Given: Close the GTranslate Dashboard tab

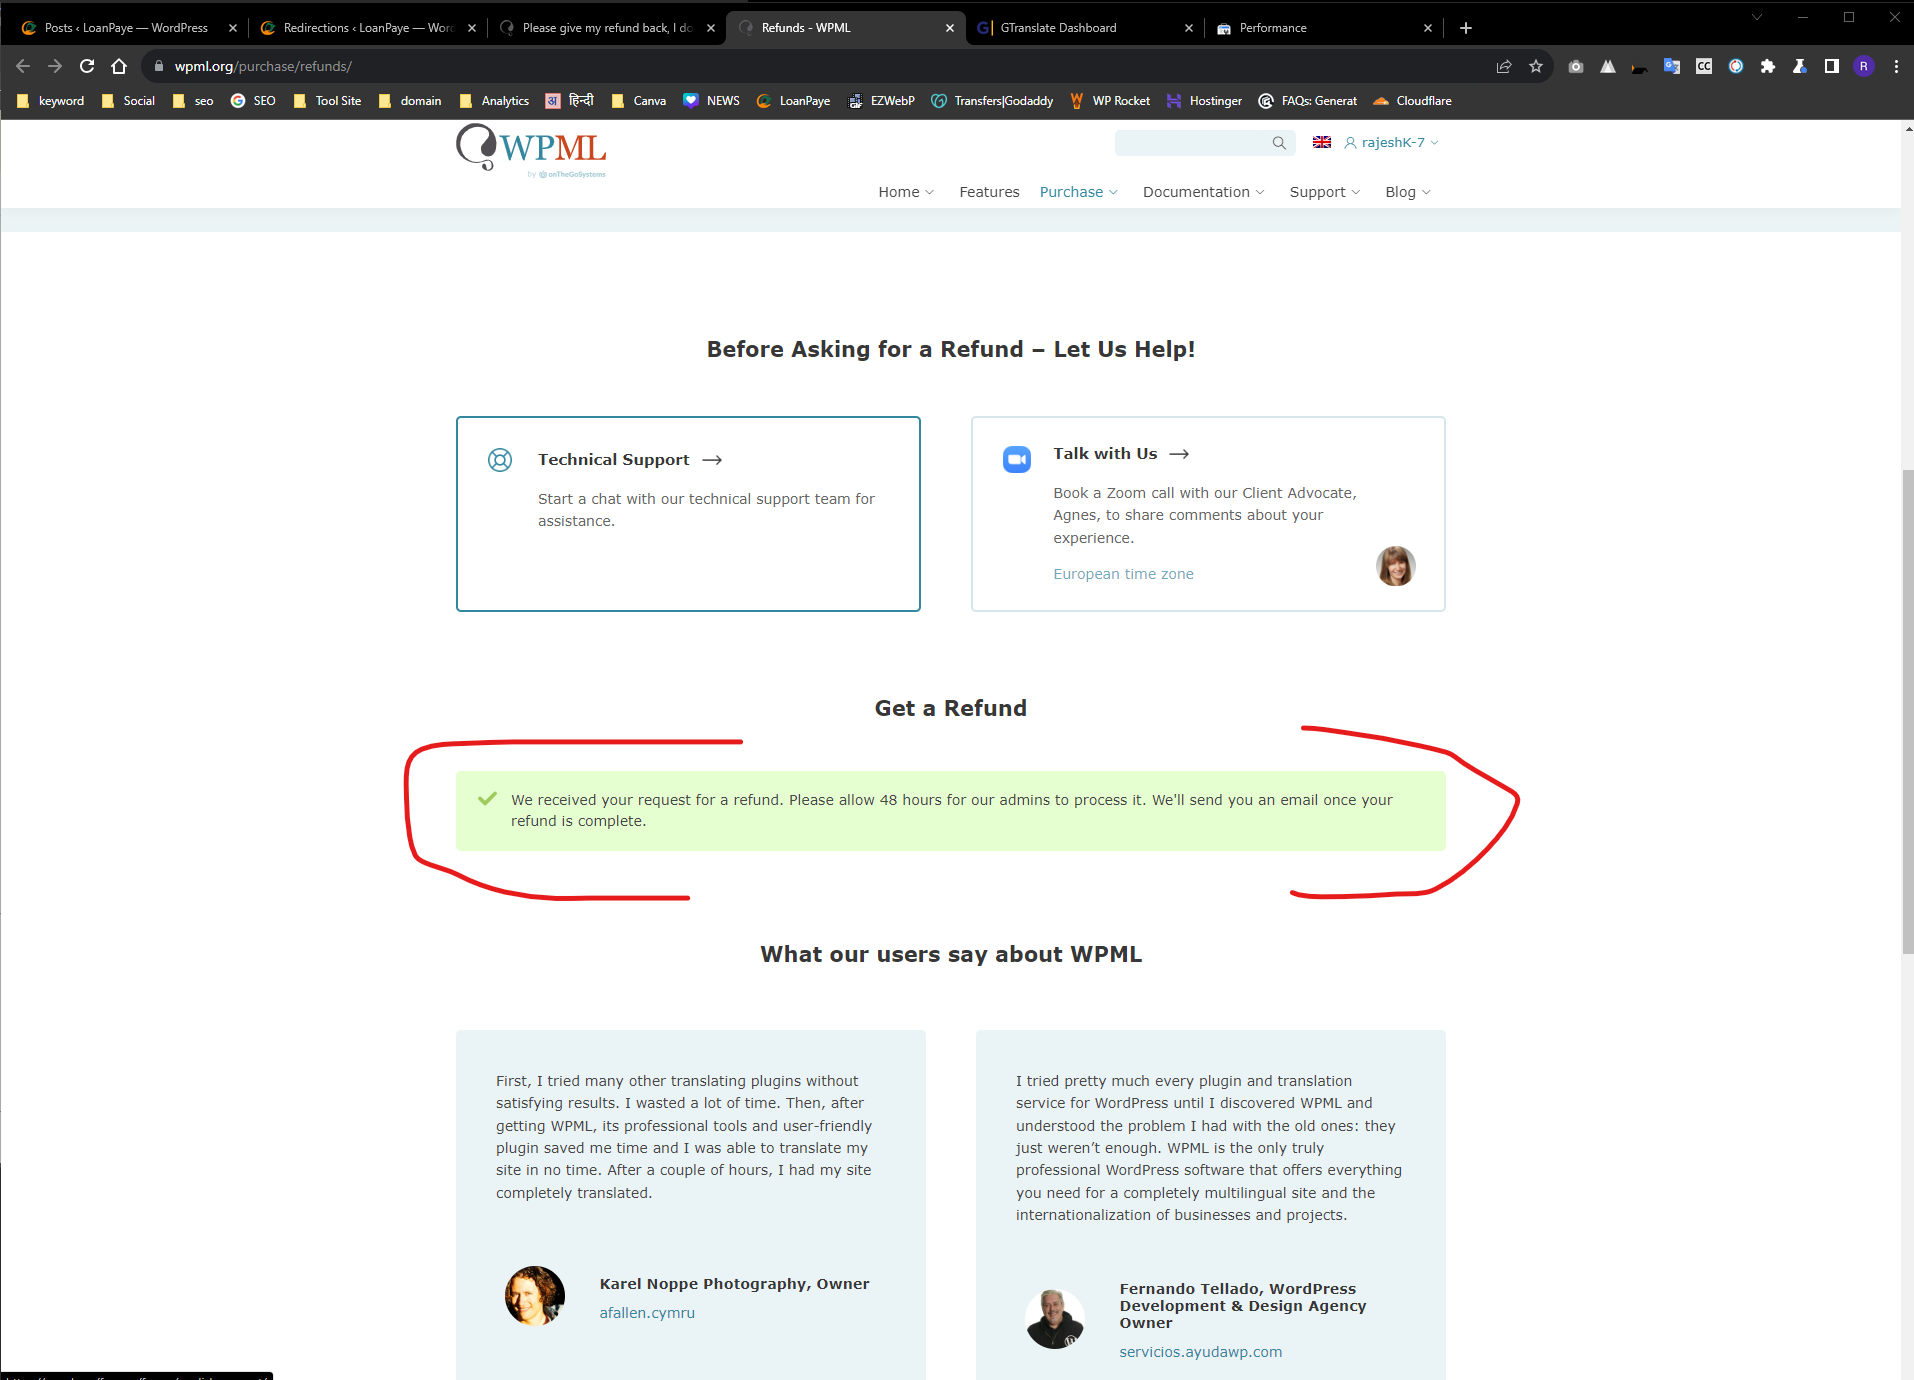Looking at the screenshot, I should [1189, 28].
